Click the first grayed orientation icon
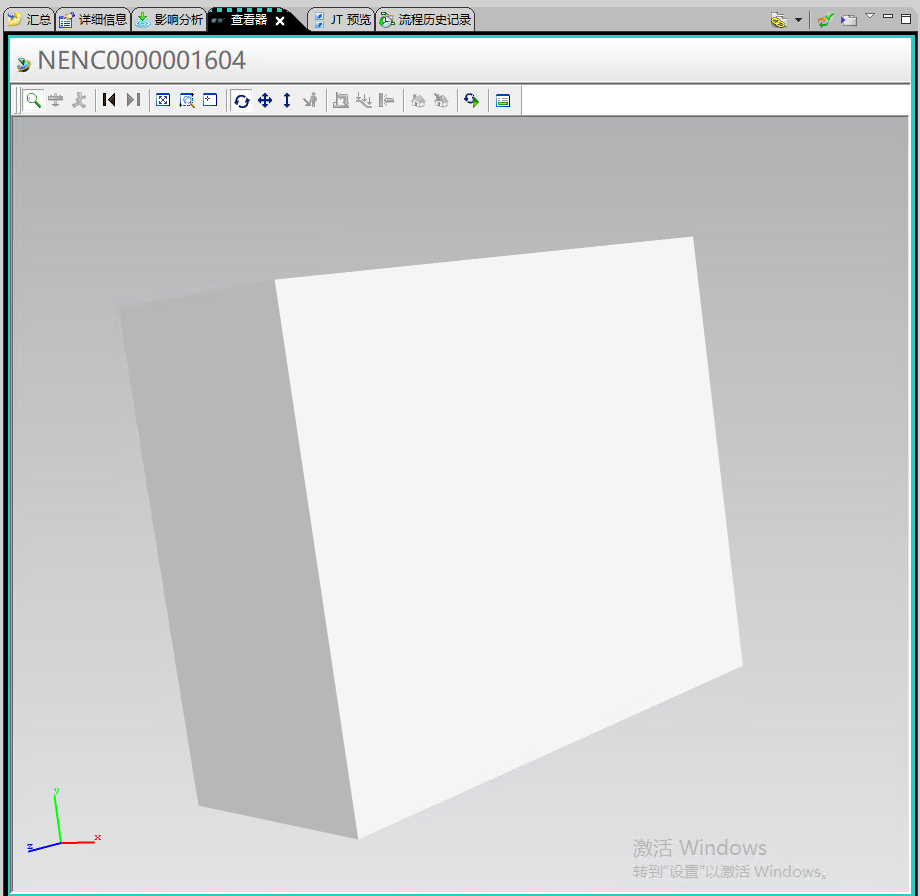The height and width of the screenshot is (896, 920). (340, 100)
